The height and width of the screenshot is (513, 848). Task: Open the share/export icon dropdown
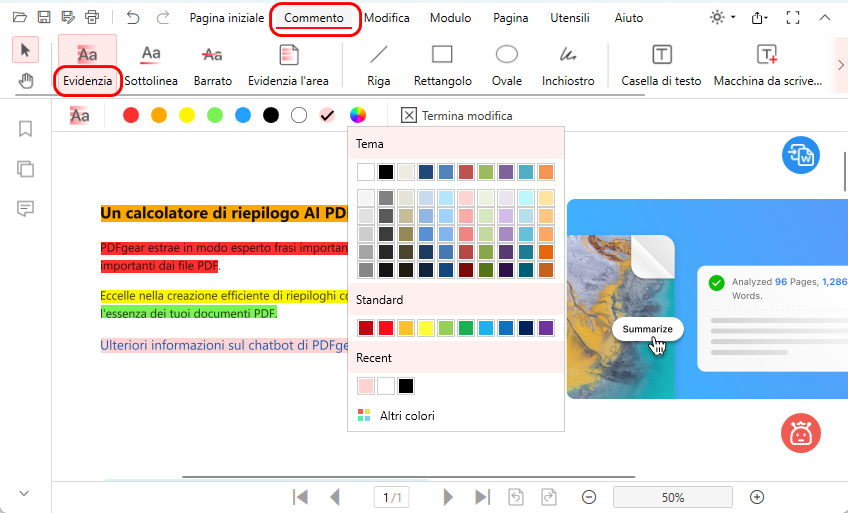759,18
